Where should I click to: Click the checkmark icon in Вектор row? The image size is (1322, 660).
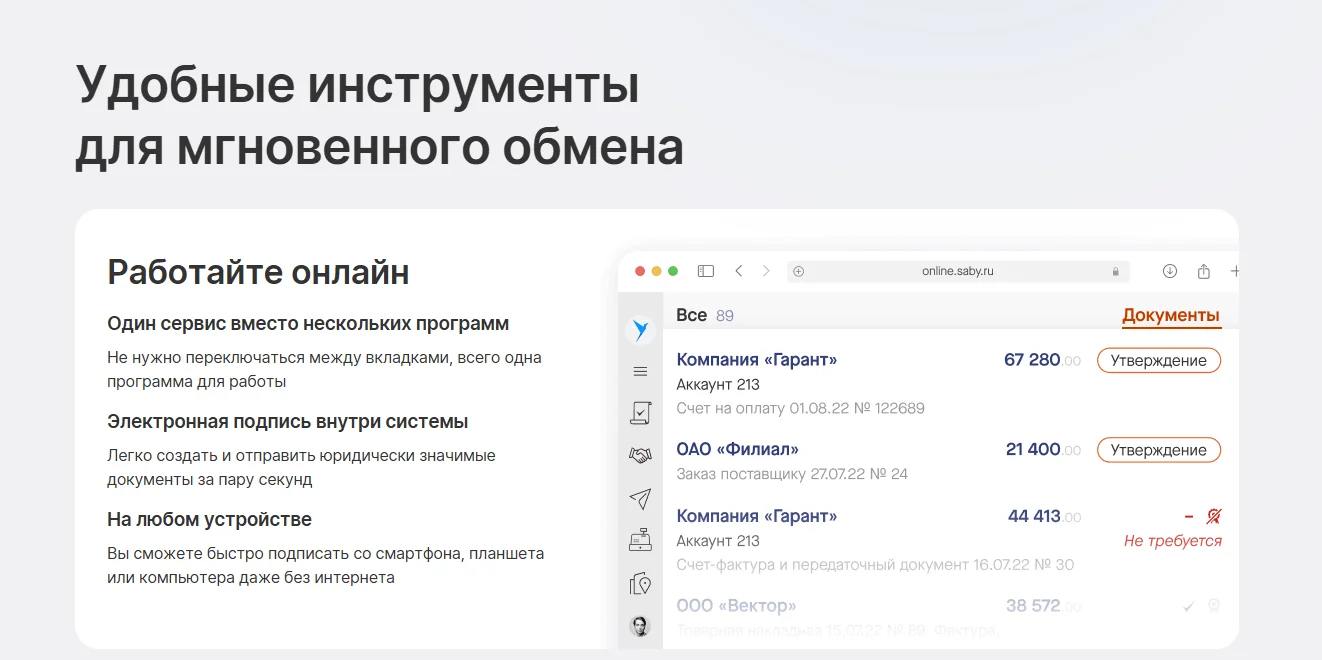tap(1189, 606)
